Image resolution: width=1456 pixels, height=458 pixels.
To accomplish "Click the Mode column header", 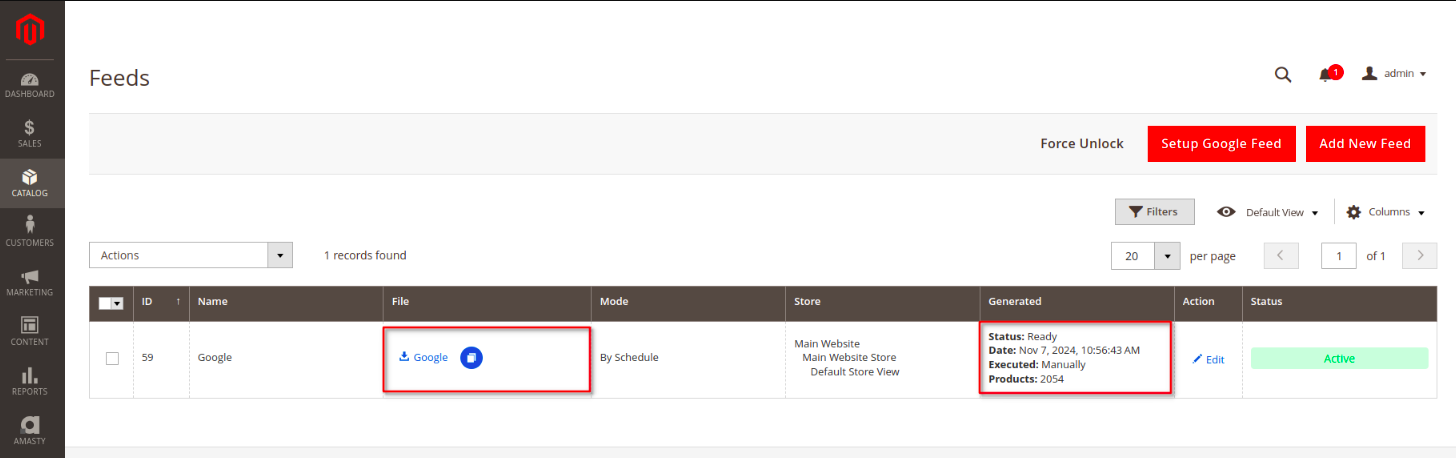I will (x=688, y=302).
